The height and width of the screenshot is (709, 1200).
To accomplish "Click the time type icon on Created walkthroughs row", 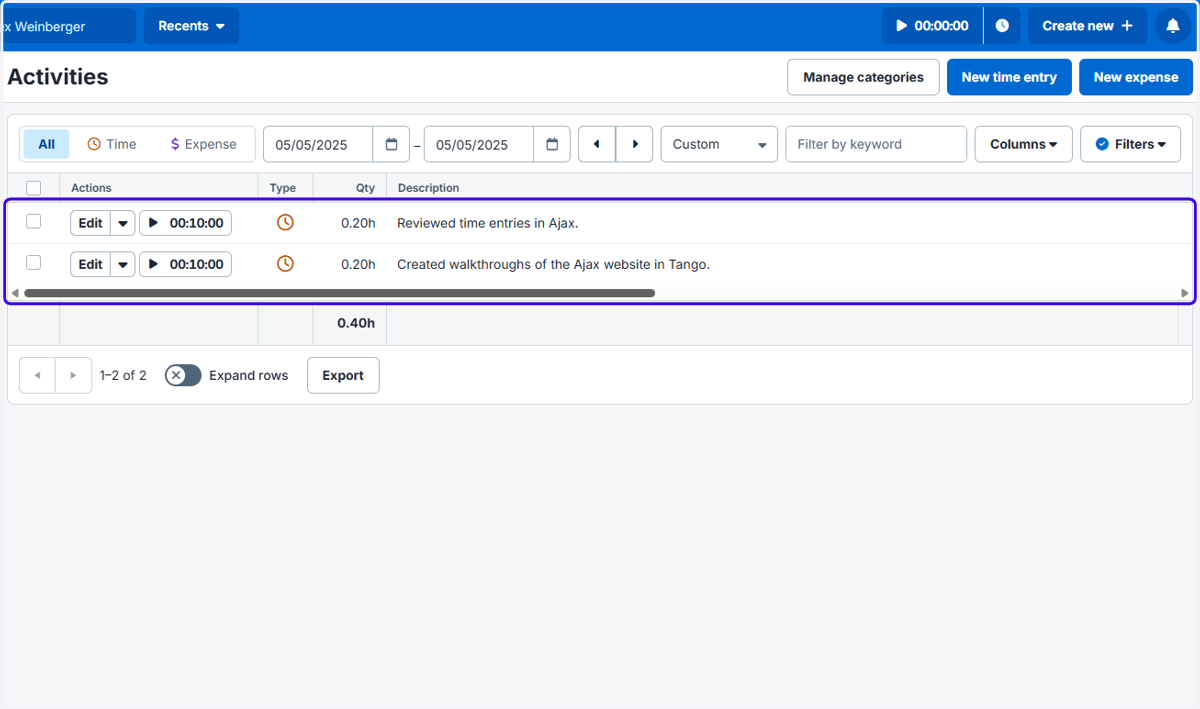I will point(285,263).
